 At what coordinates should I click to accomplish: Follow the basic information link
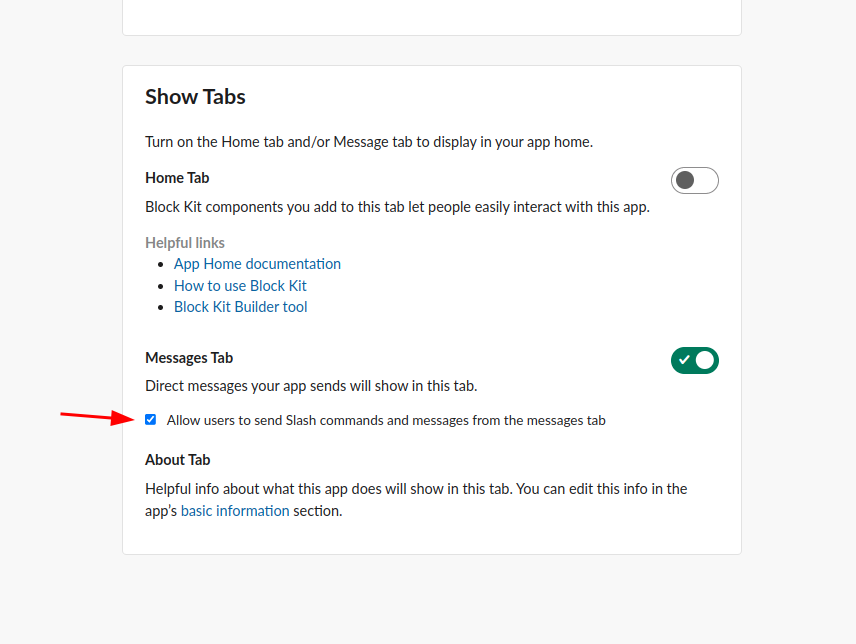[x=235, y=511]
